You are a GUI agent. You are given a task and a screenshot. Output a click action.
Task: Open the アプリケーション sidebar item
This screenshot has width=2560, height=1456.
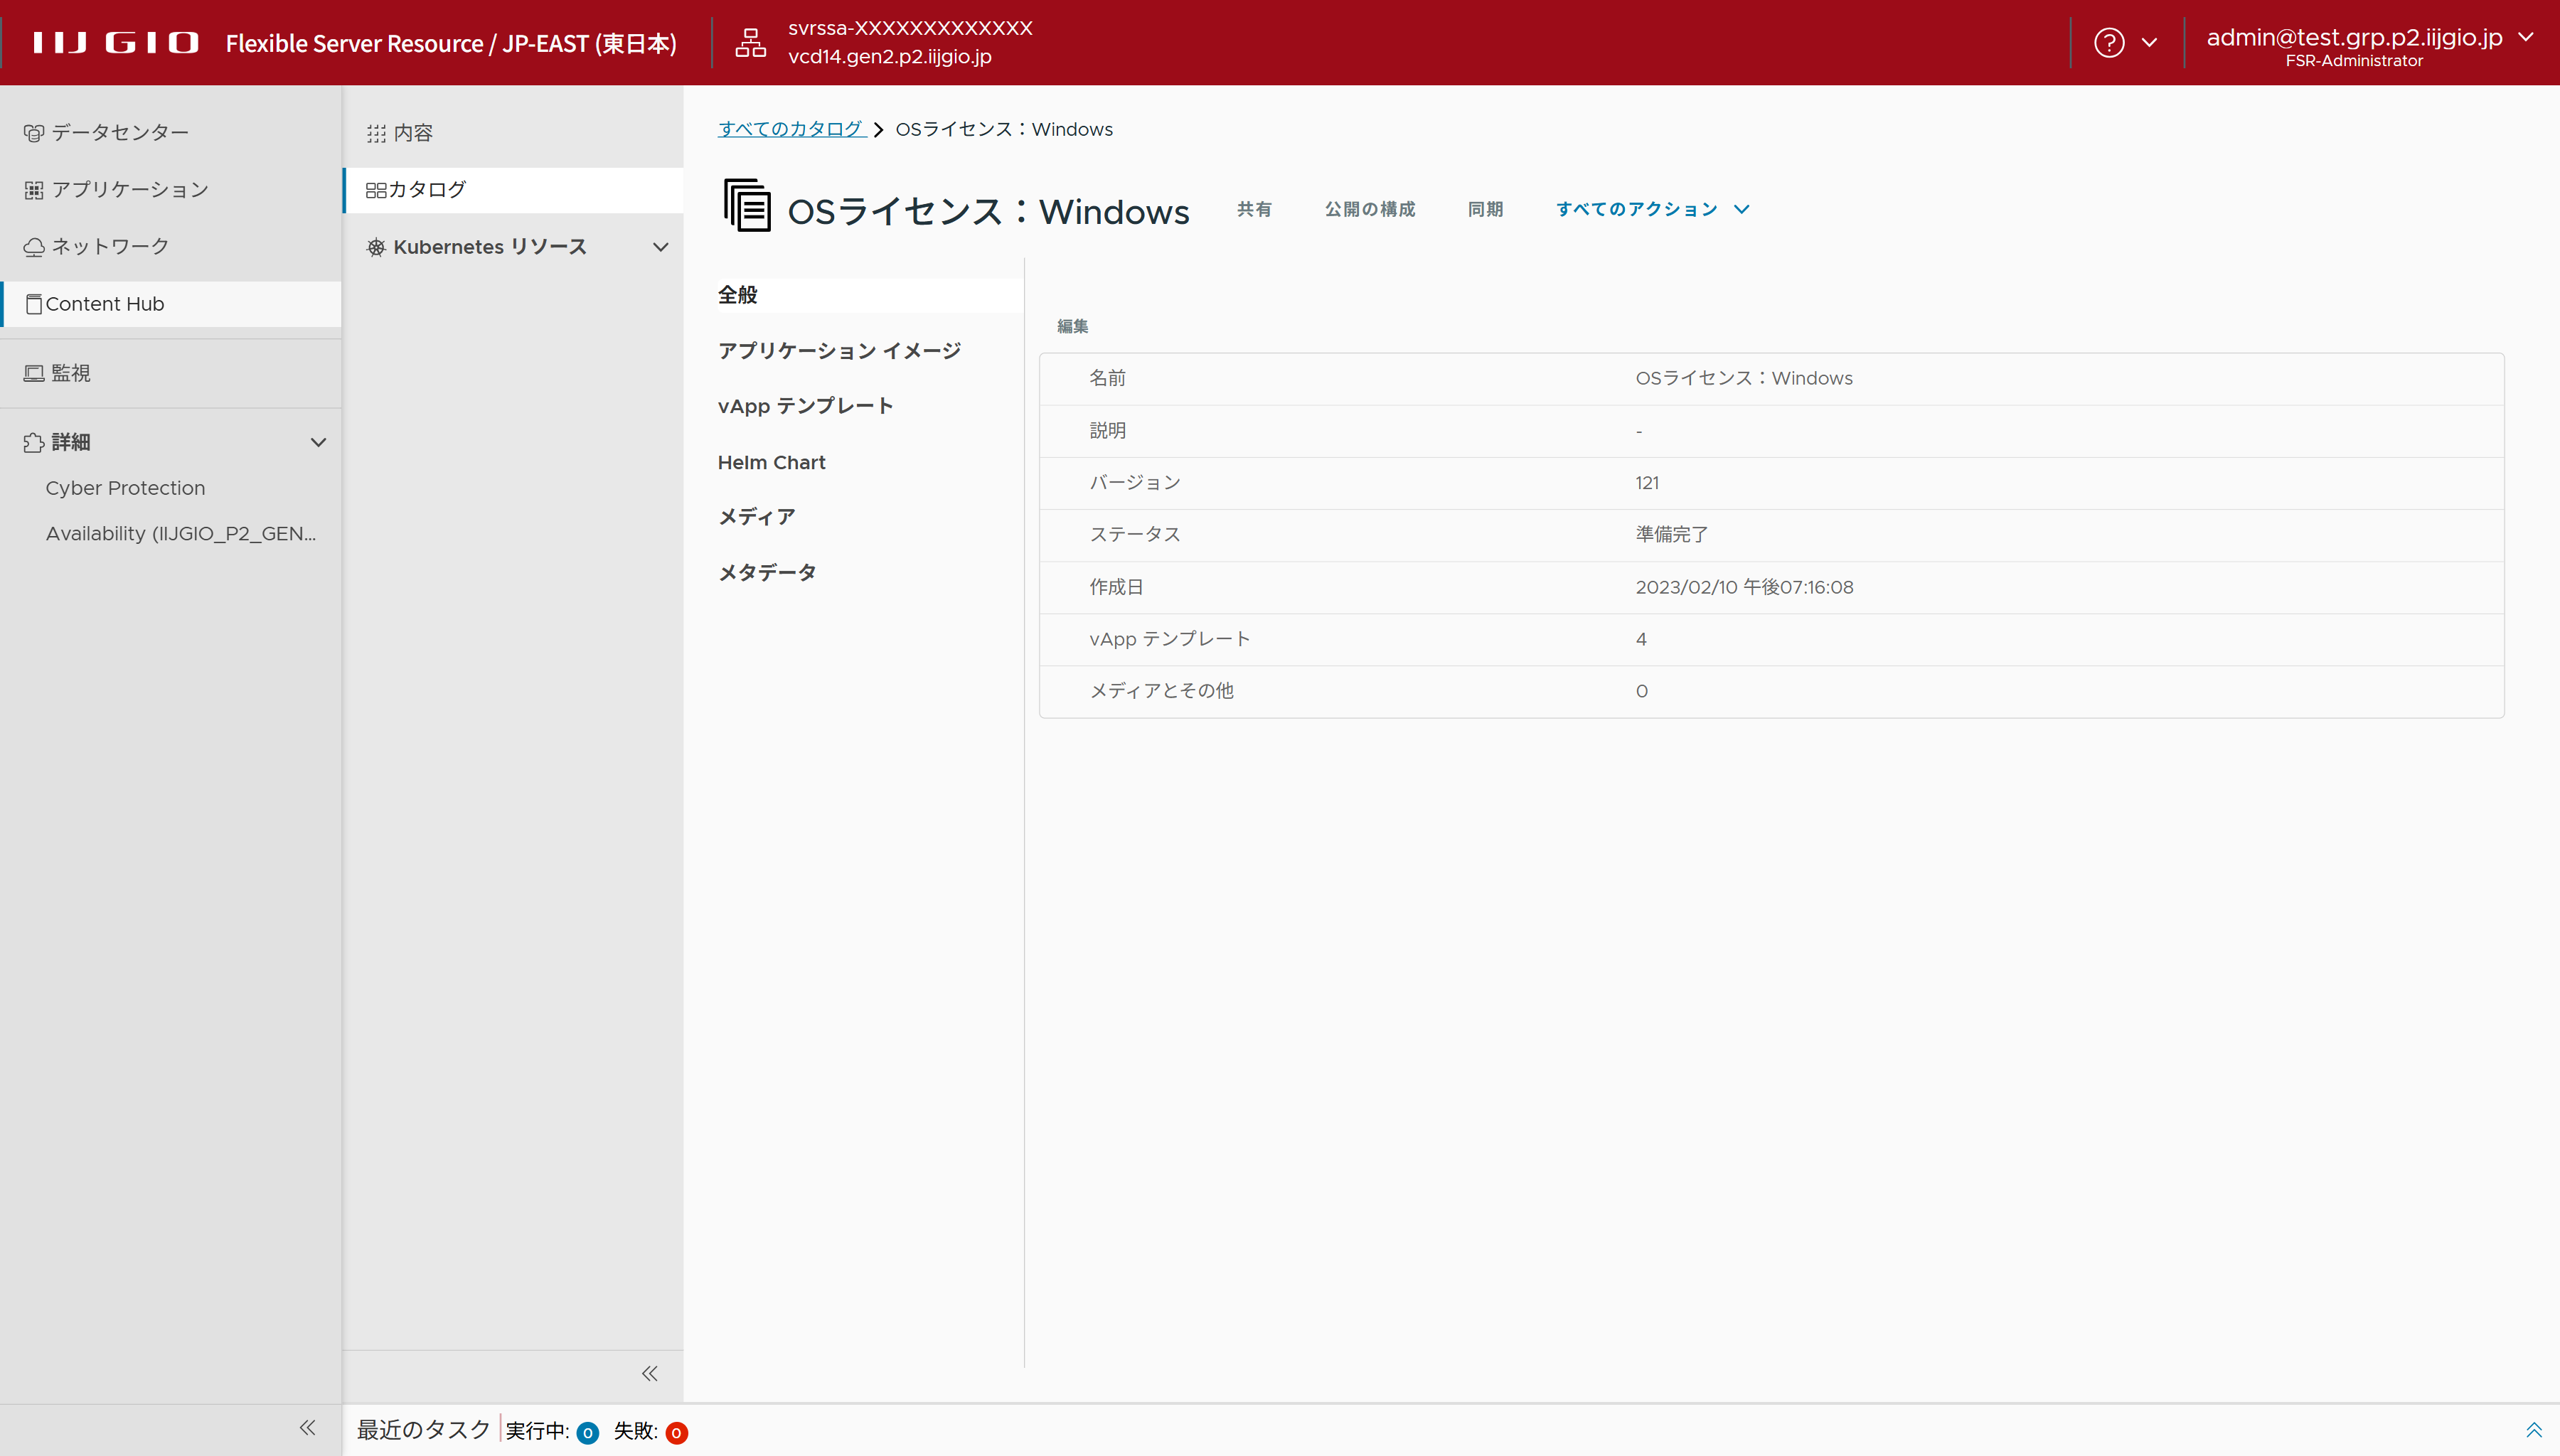130,190
